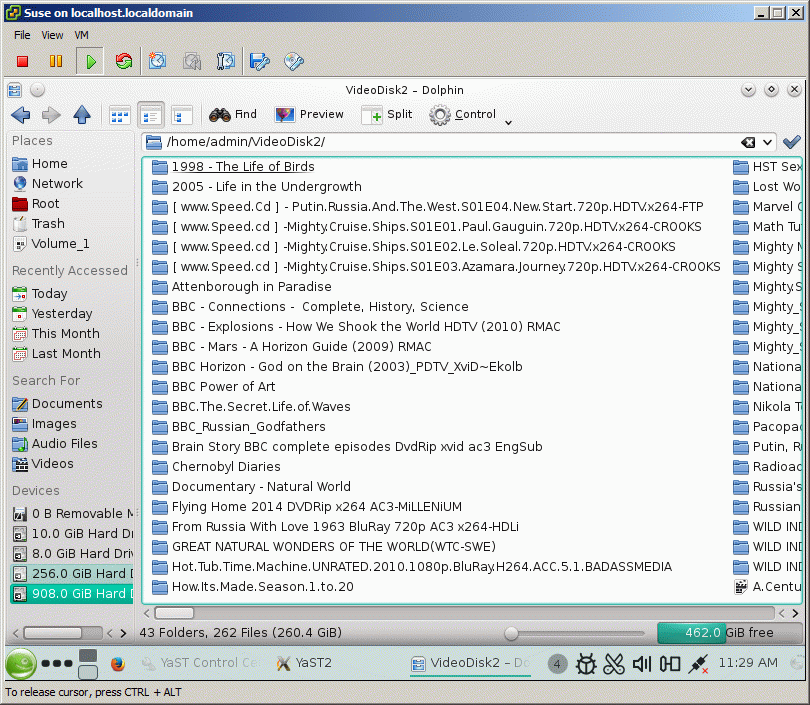Image resolution: width=810 pixels, height=705 pixels.
Task: Open the openSUSE application launcher
Action: 21,663
